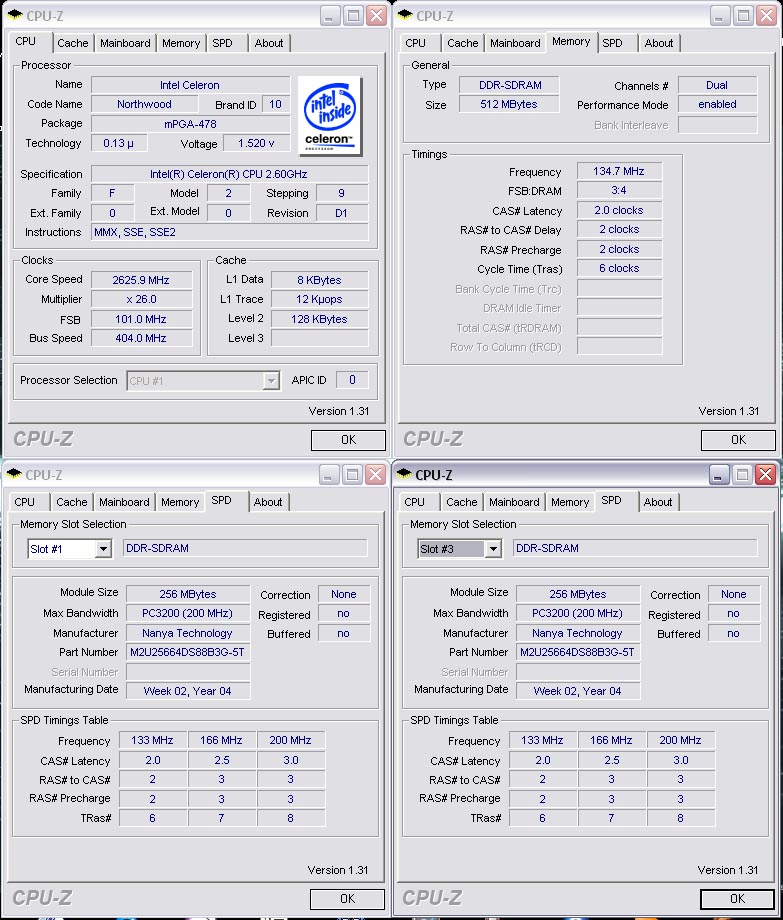Screen dimensions: 783x920
Task: Click OK in the Slot #3 SPD window
Action: pyautogui.click(x=737, y=899)
